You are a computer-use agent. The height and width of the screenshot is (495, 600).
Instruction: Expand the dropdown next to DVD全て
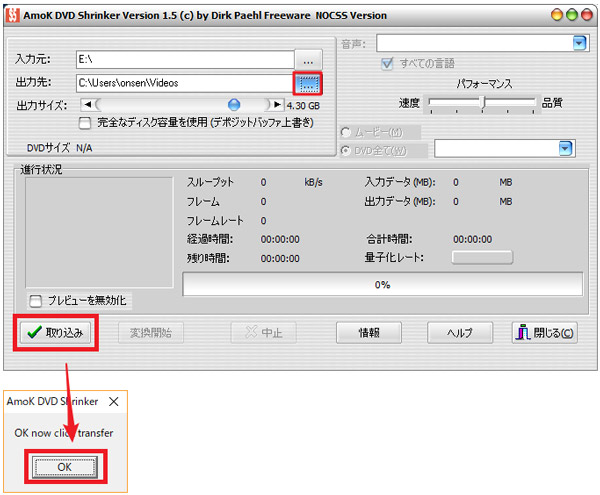(565, 148)
